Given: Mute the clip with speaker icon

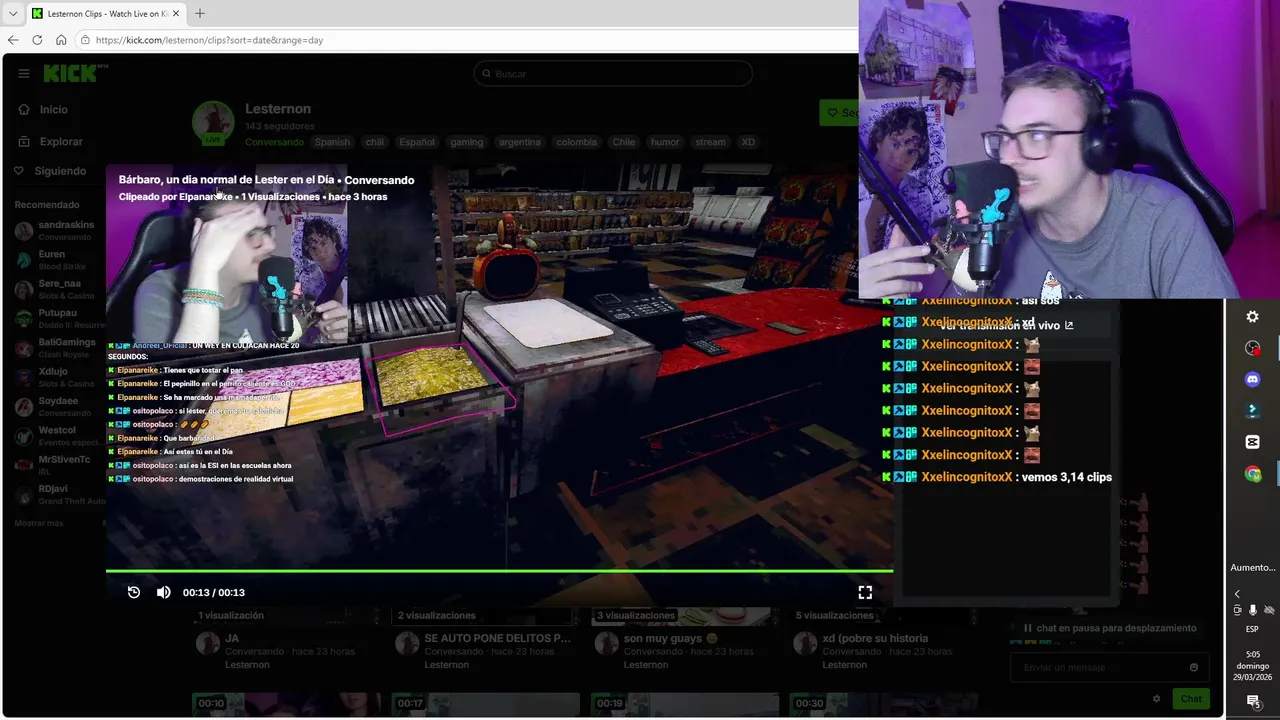Looking at the screenshot, I should tap(164, 592).
